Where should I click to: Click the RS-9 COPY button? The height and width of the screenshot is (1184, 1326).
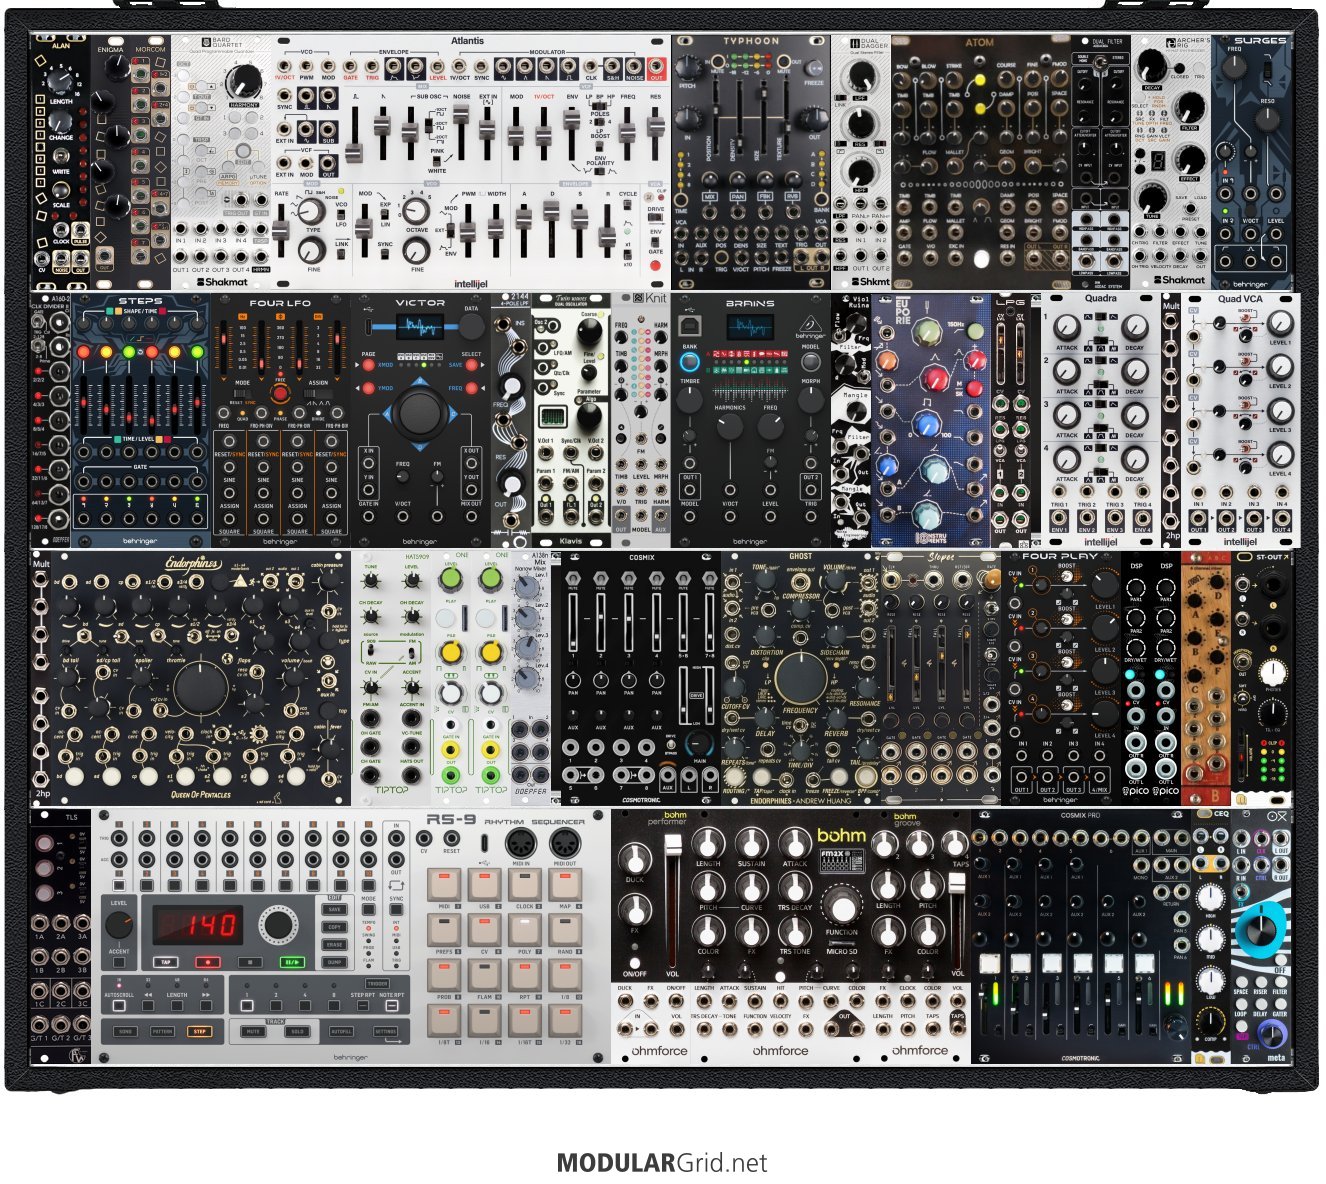pos(336,927)
